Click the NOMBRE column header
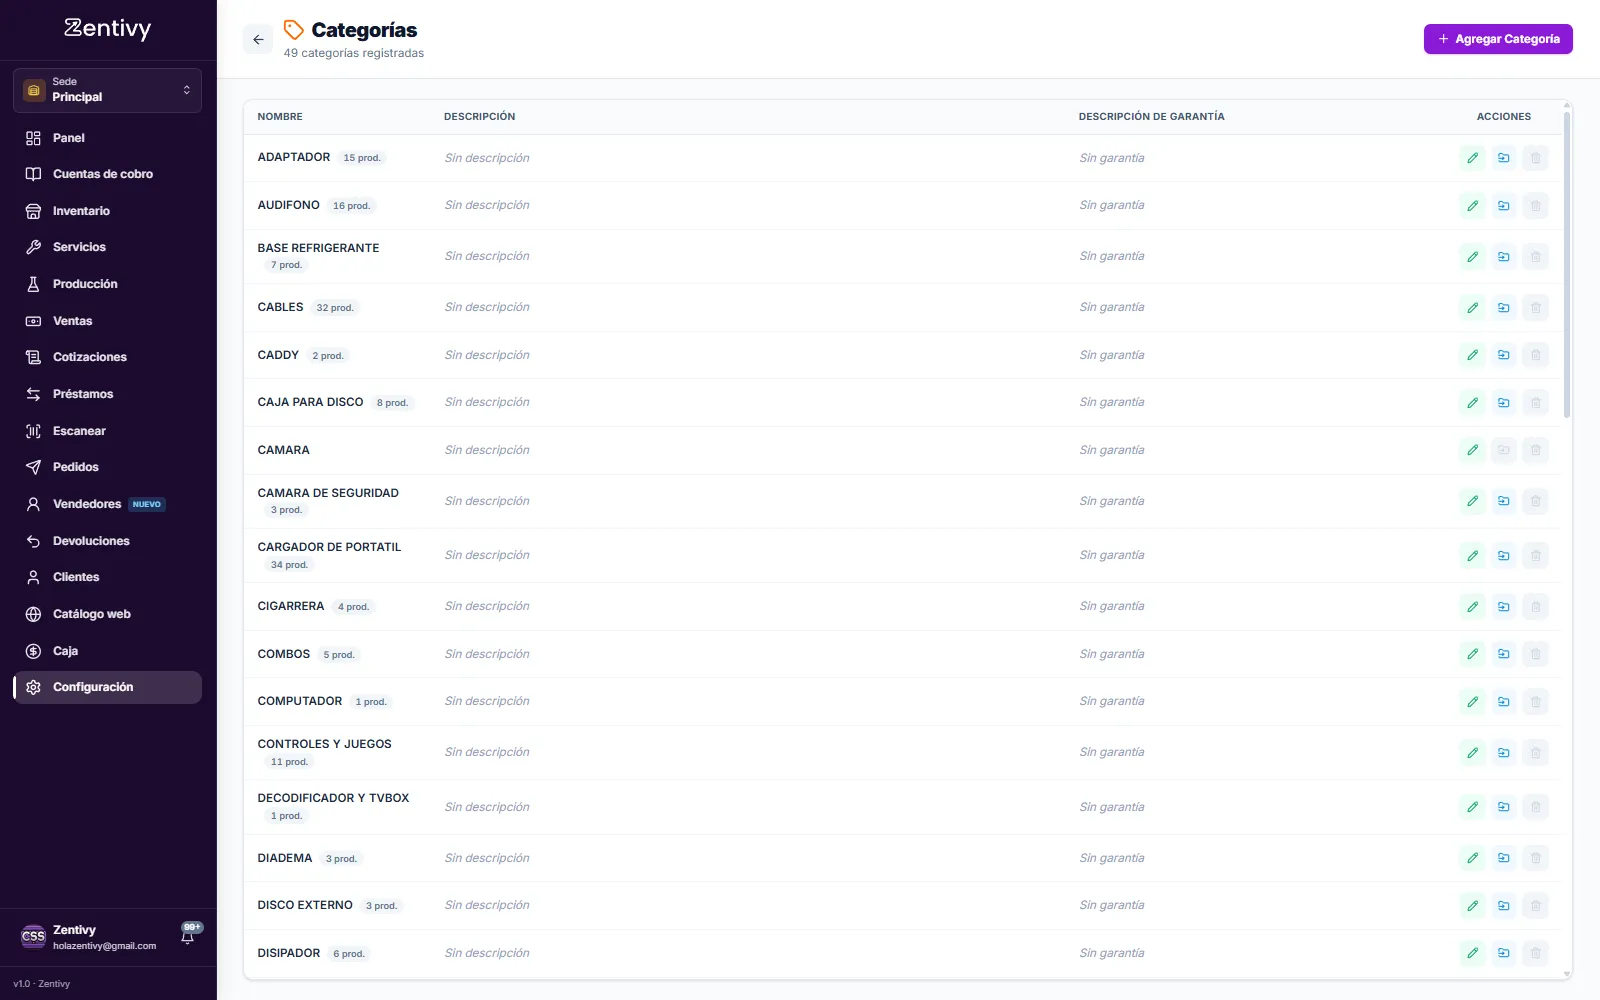1600x1000 pixels. (280, 117)
